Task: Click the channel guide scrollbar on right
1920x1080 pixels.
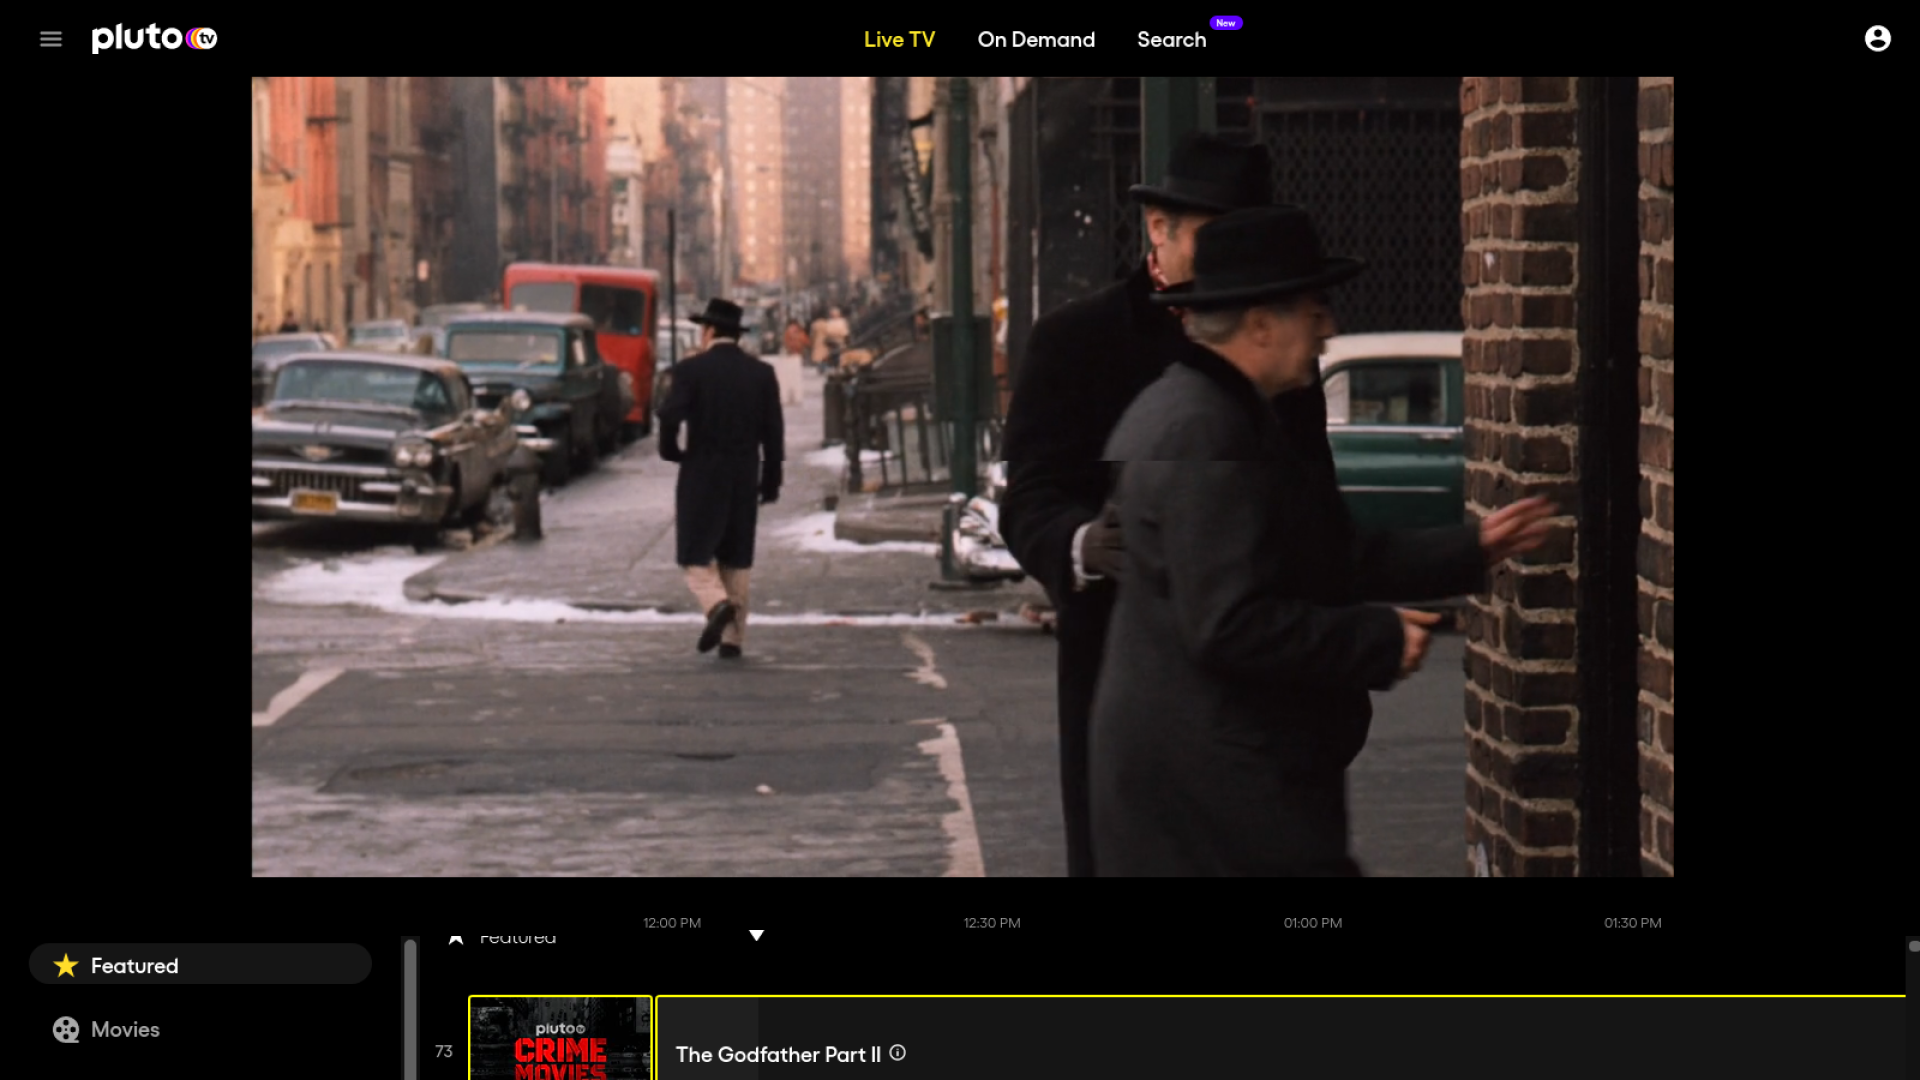Action: [1913, 946]
